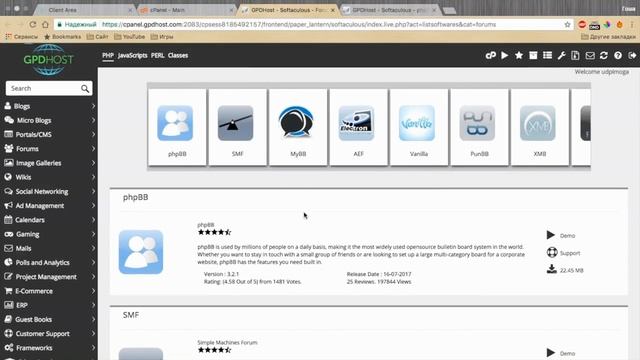
Task: Expand the Guest Books category
Action: pyautogui.click(x=49, y=319)
